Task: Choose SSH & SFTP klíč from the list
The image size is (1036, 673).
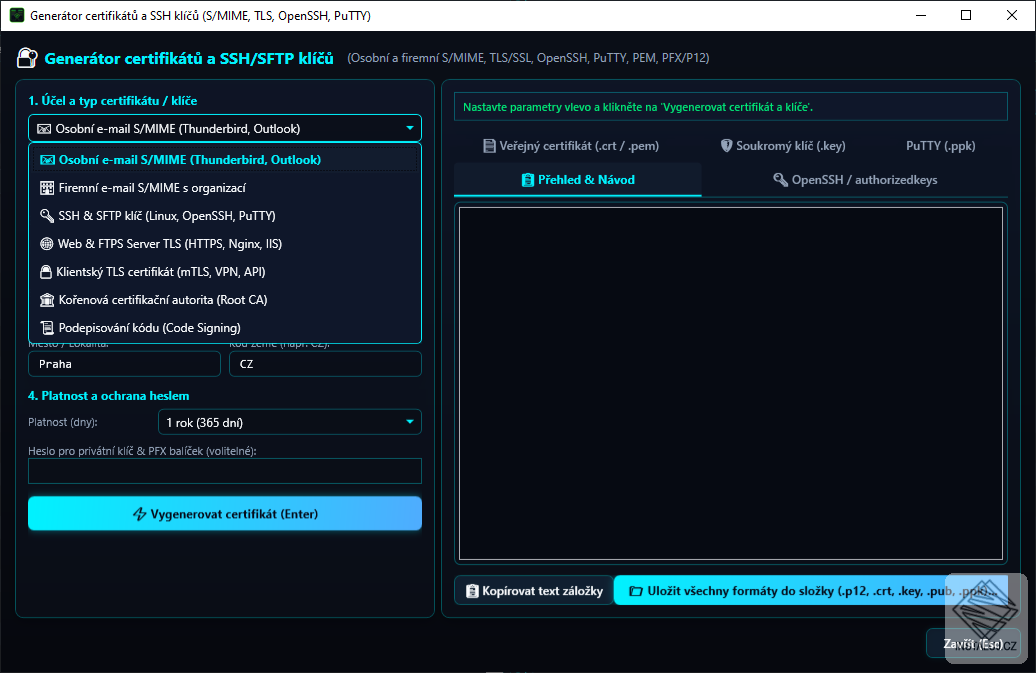Action: (225, 216)
